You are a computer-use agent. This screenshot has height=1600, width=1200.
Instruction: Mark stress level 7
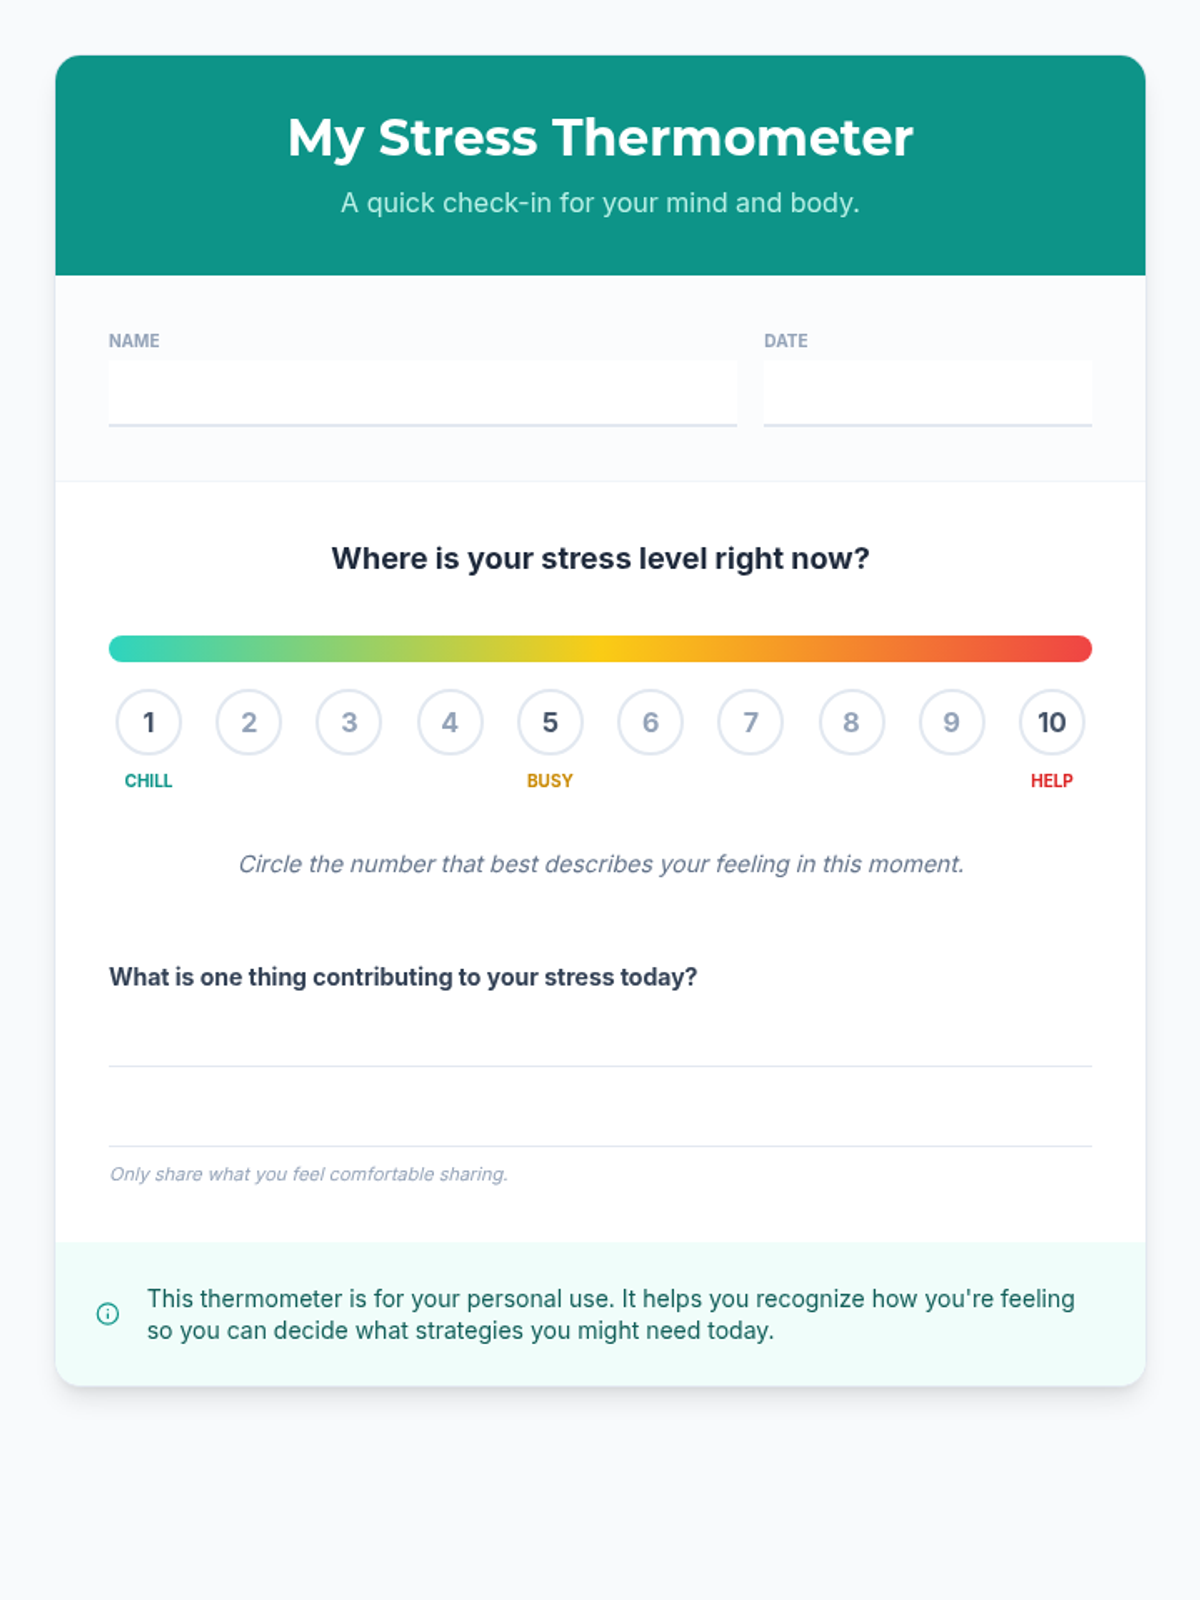[x=751, y=722]
